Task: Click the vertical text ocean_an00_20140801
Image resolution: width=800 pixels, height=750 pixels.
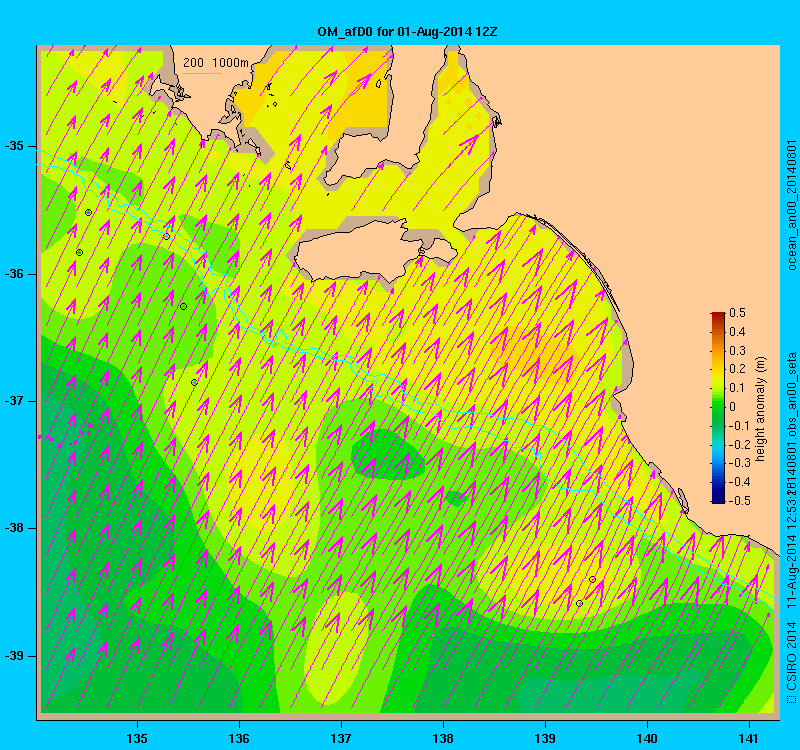Action: click(x=791, y=205)
